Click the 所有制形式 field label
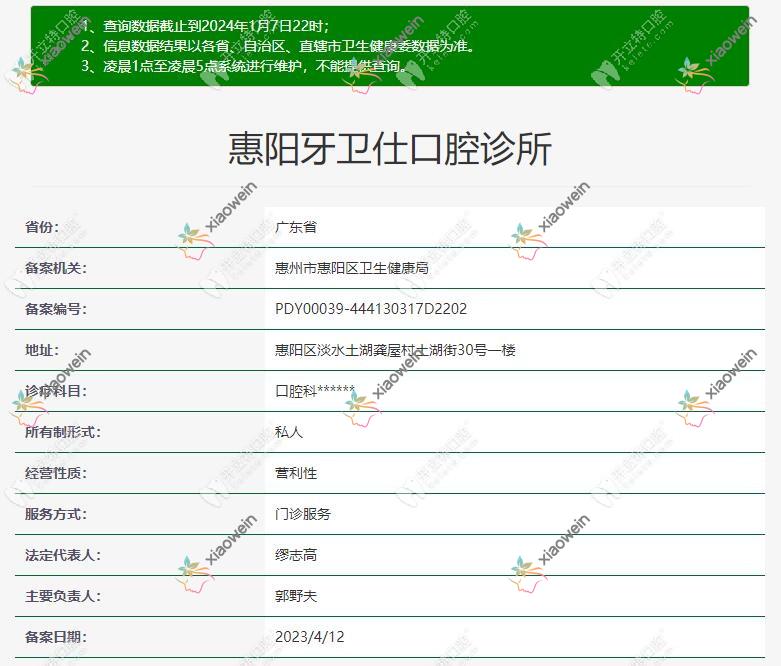This screenshot has height=666, width=781. [63, 432]
